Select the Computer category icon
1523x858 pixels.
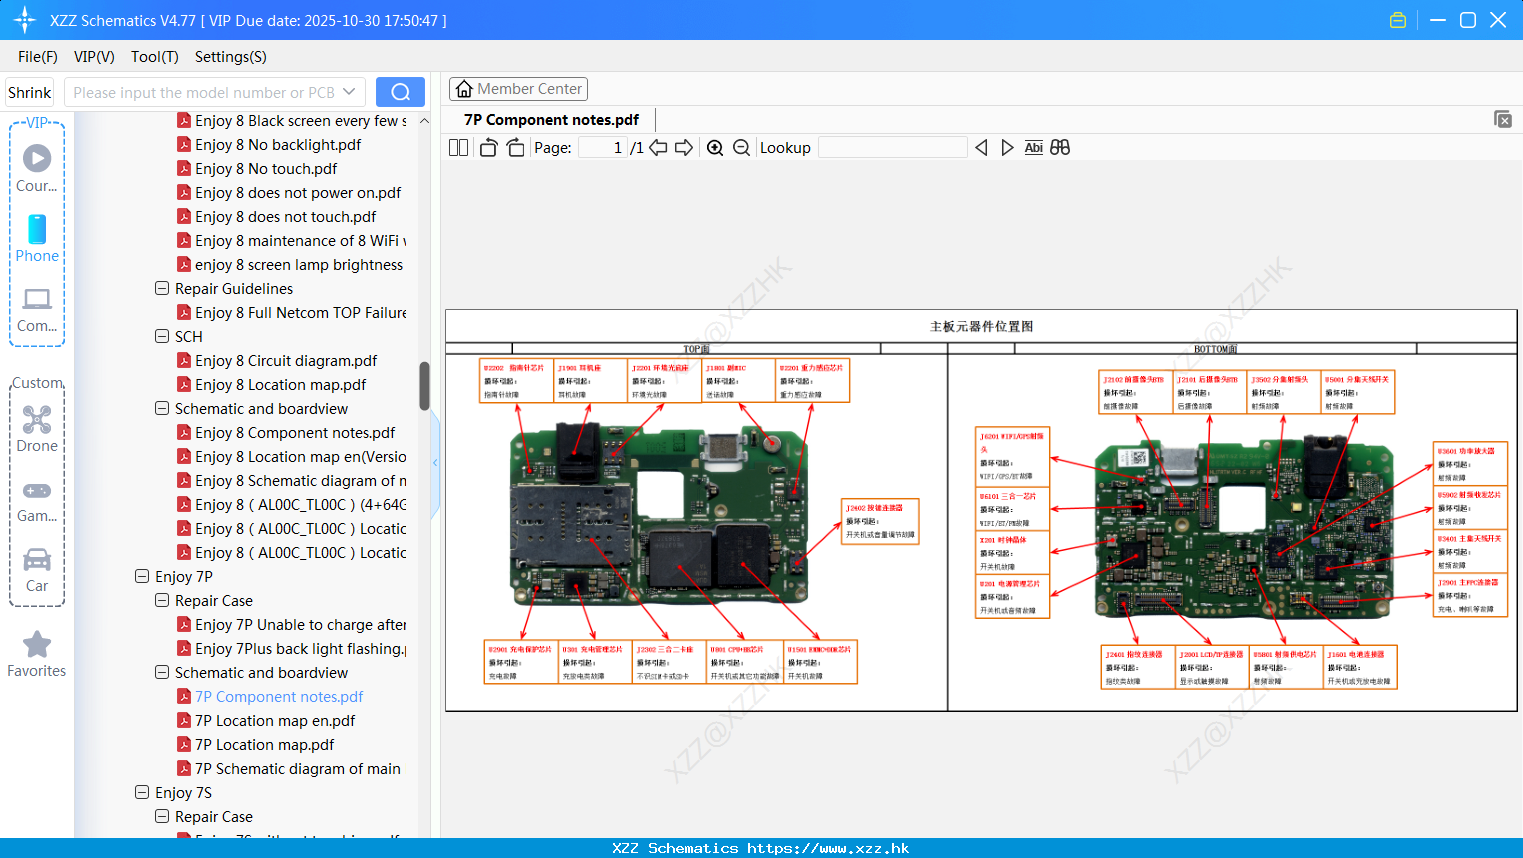[37, 299]
